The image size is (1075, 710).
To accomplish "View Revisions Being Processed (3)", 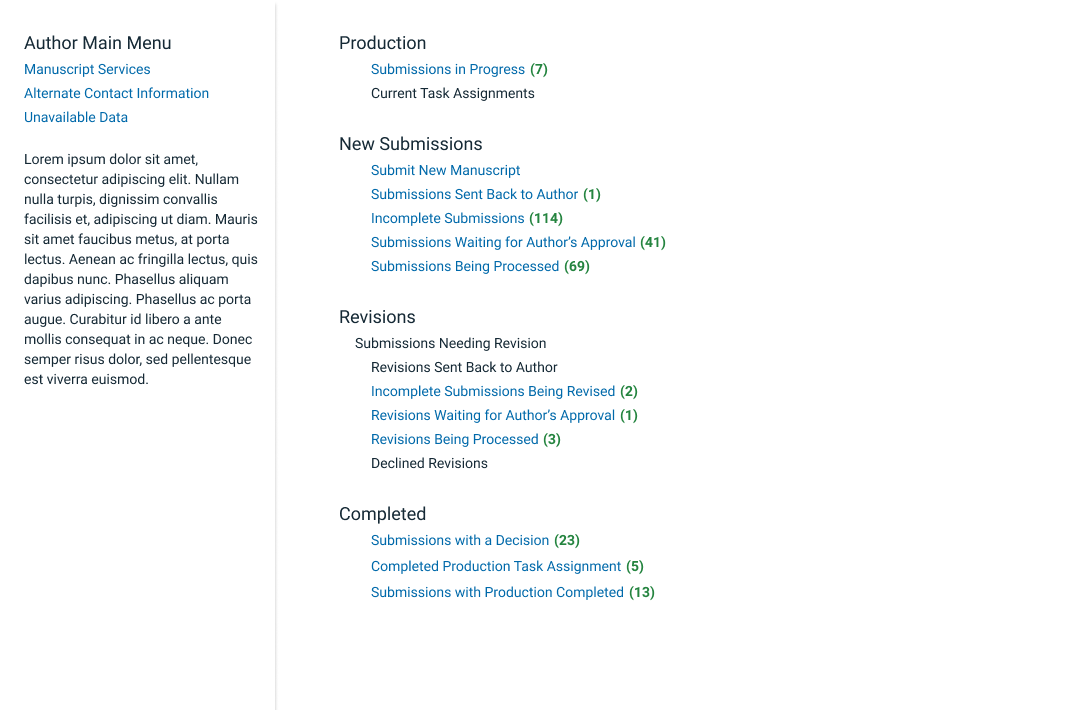I will click(466, 439).
